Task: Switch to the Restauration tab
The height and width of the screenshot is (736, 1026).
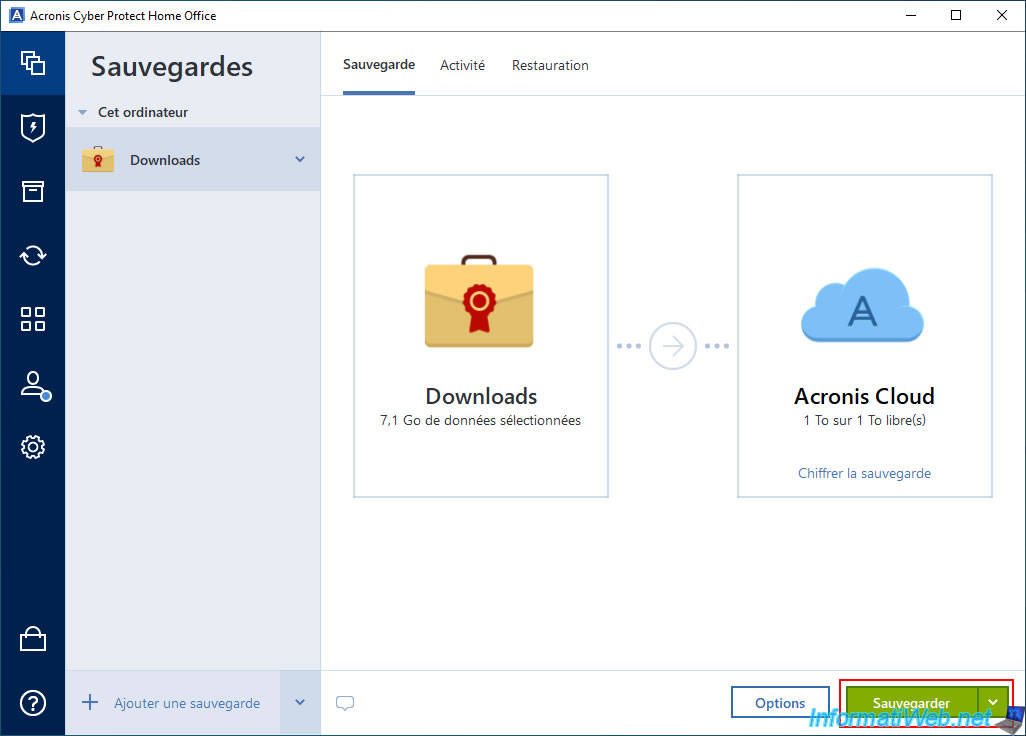Action: click(x=550, y=65)
